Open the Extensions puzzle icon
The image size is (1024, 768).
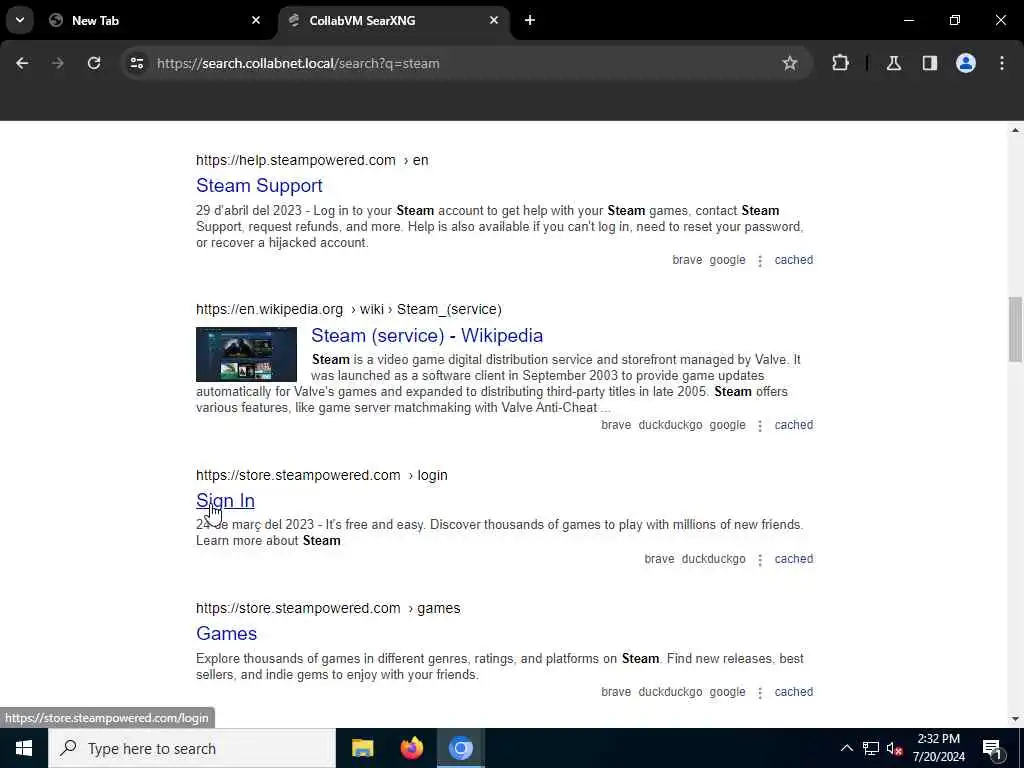click(840, 63)
